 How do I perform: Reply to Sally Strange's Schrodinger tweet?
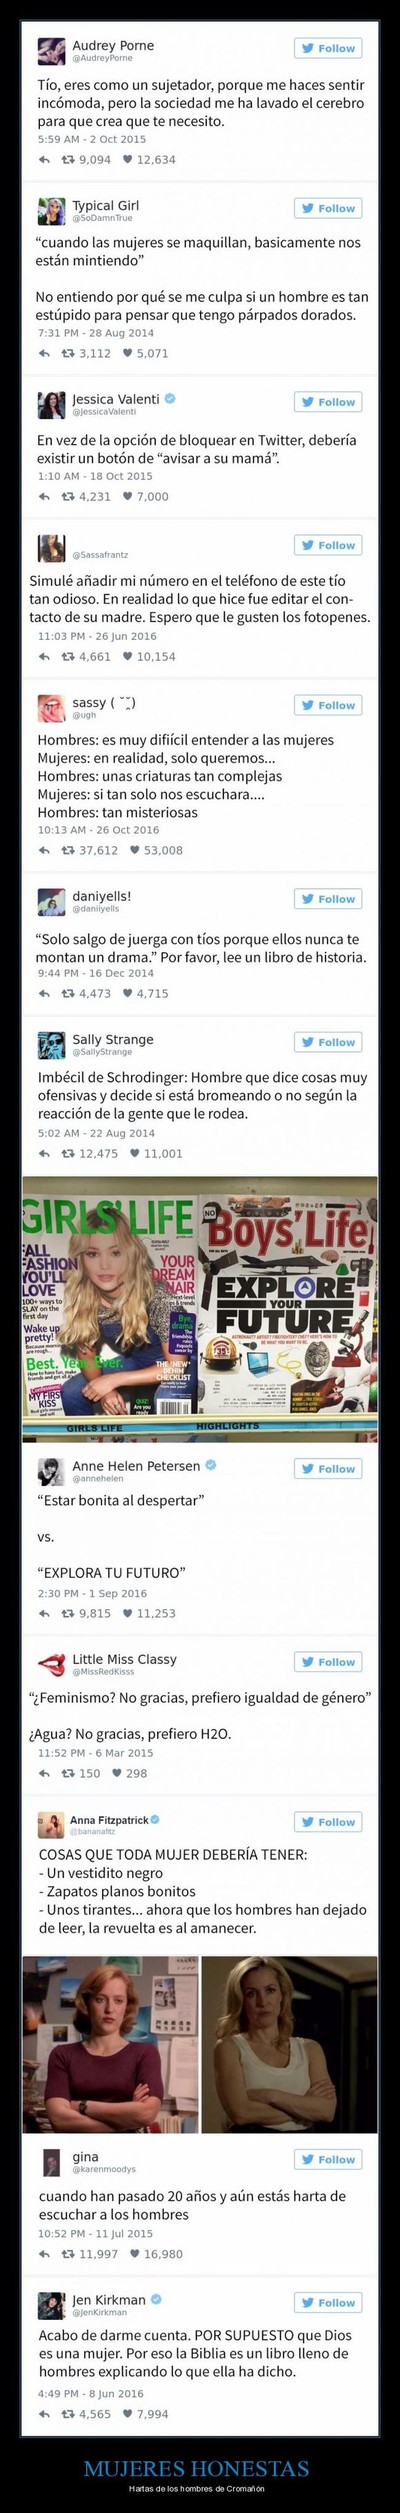click(44, 1153)
